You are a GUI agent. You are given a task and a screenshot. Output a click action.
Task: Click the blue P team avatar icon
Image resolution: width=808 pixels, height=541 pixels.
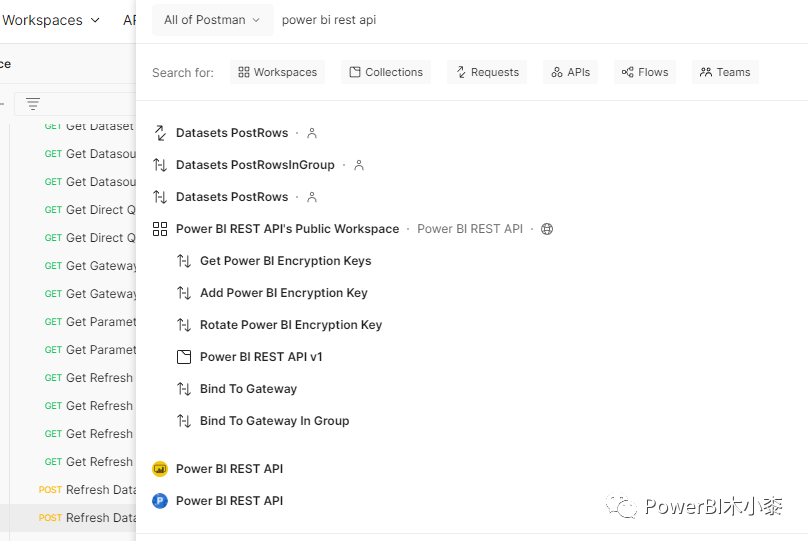pyautogui.click(x=160, y=501)
